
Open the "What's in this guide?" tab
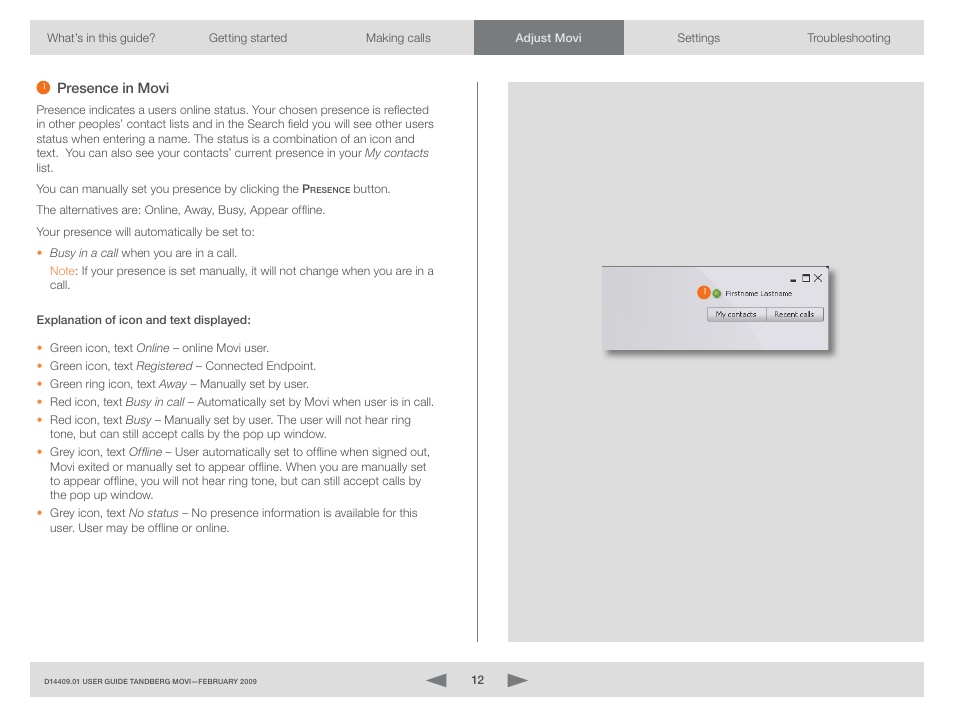pyautogui.click(x=101, y=38)
